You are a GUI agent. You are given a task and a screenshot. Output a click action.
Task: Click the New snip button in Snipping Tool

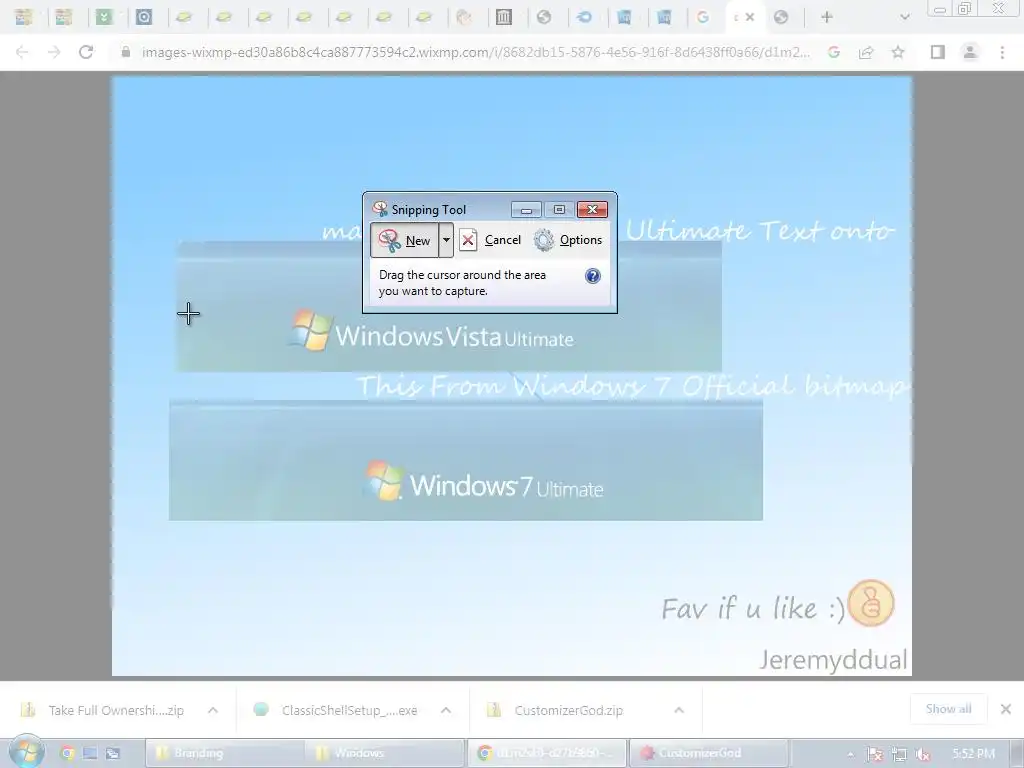(x=404, y=240)
